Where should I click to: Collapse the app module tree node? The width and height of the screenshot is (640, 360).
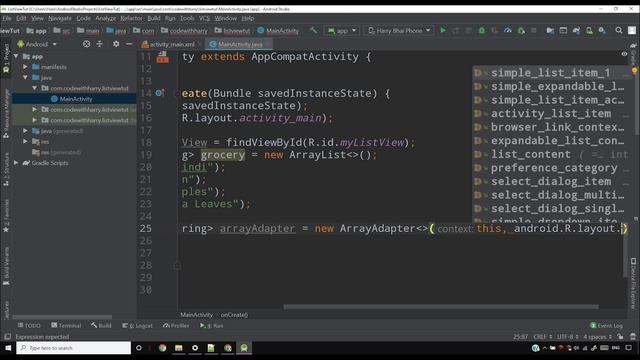[16, 56]
